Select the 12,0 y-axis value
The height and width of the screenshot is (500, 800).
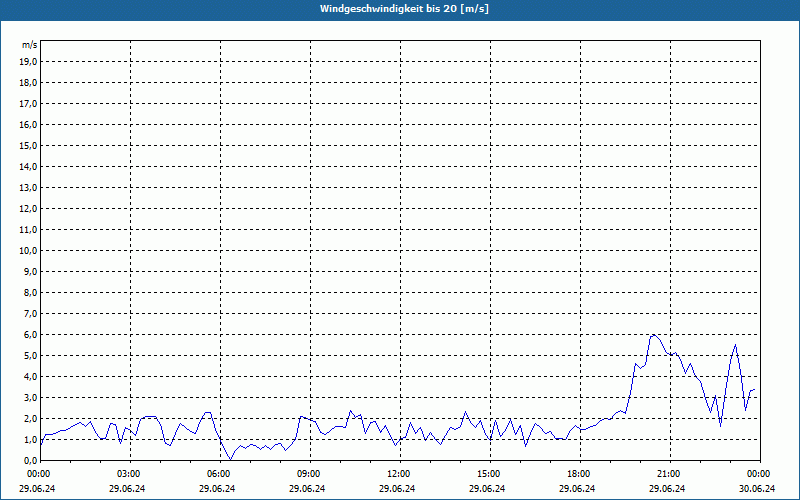coord(29,209)
